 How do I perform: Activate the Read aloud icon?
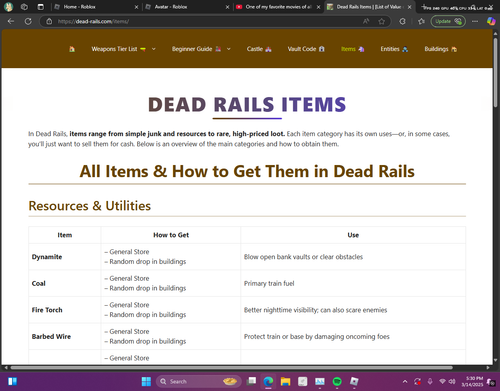point(366,21)
